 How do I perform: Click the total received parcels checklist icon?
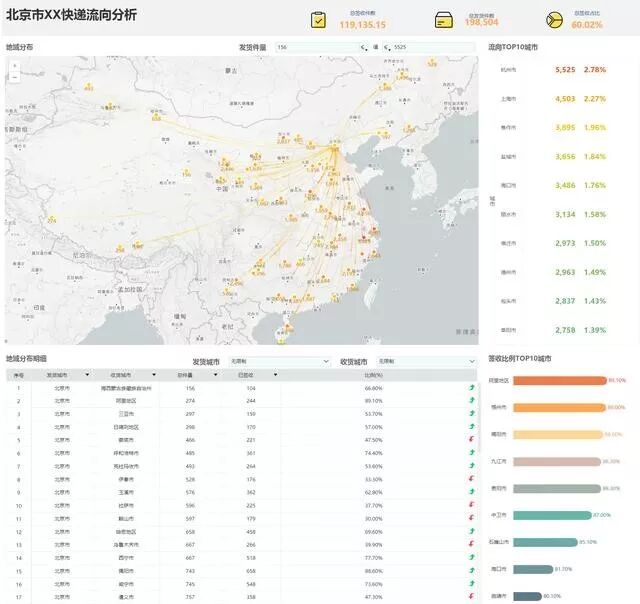click(x=318, y=20)
